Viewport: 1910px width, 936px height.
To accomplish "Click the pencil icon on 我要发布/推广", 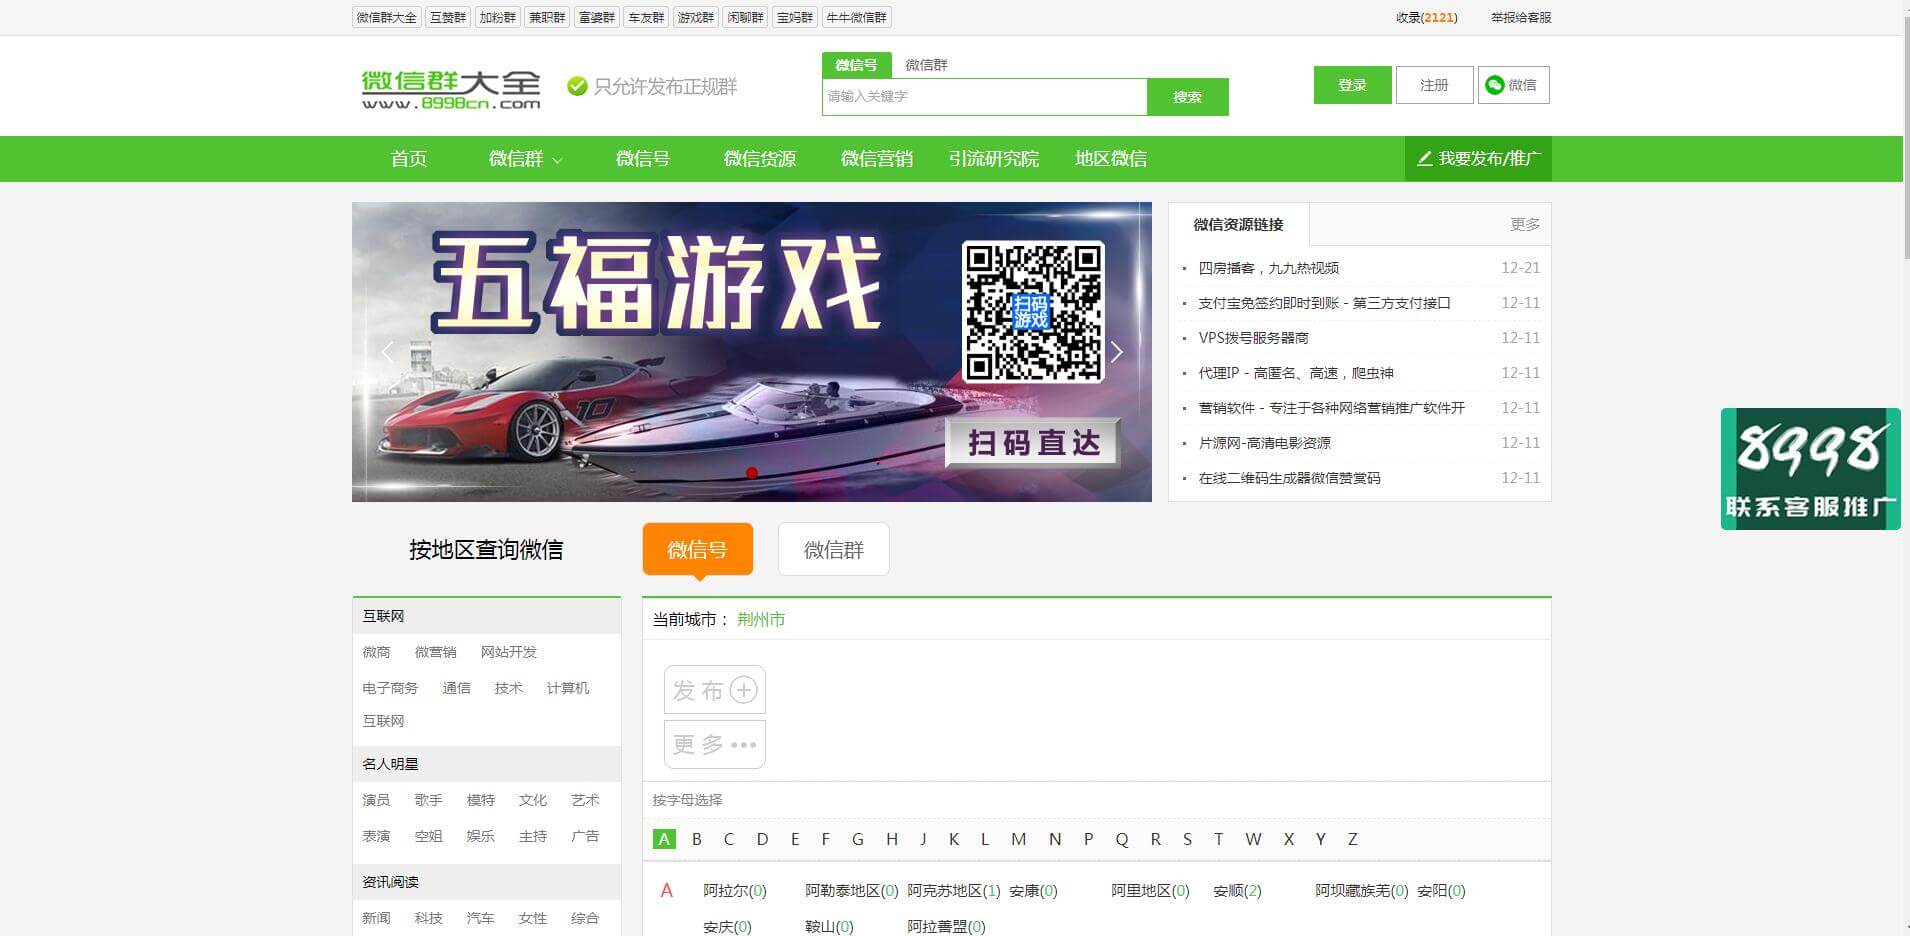I will 1424,158.
